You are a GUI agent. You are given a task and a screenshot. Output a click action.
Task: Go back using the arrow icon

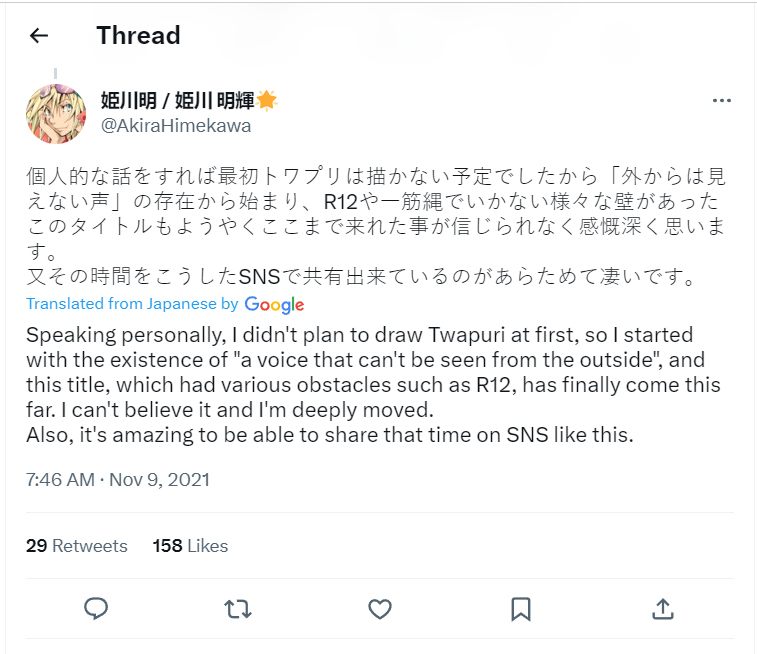click(x=39, y=36)
